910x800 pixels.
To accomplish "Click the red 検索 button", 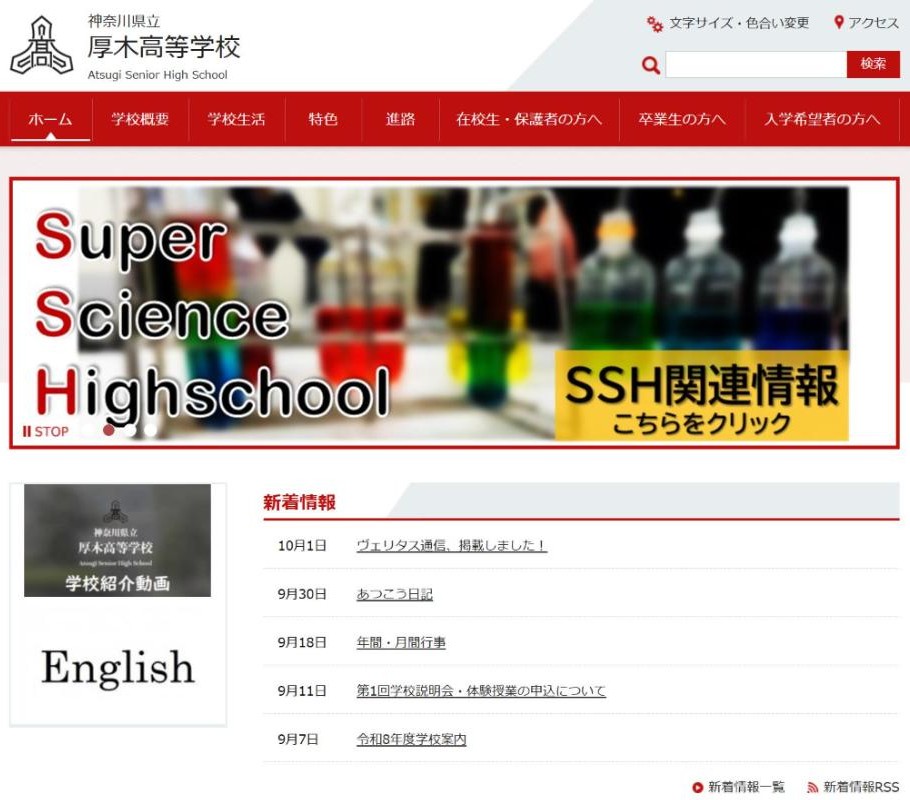I will (873, 64).
